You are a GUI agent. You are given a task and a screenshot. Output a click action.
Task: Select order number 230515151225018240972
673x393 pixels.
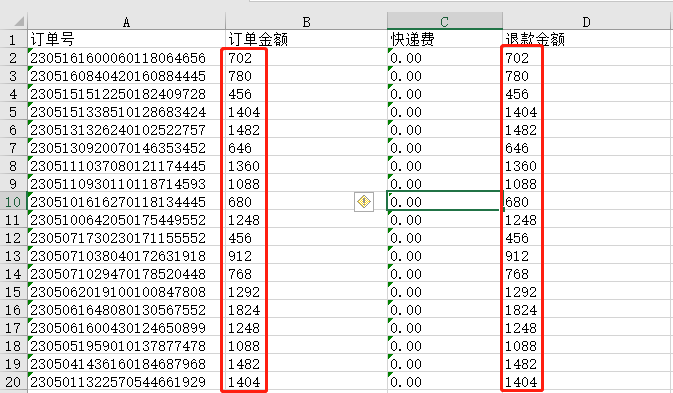coord(126,94)
